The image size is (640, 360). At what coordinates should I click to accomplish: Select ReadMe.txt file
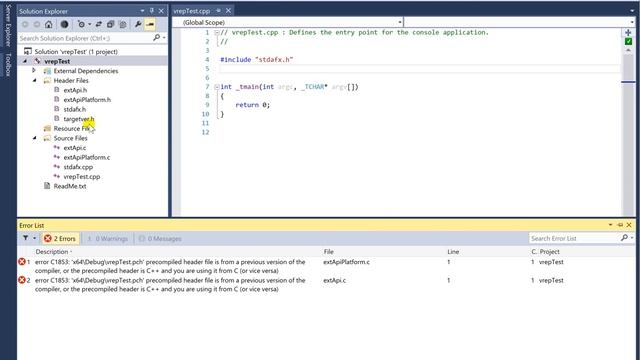(70, 186)
